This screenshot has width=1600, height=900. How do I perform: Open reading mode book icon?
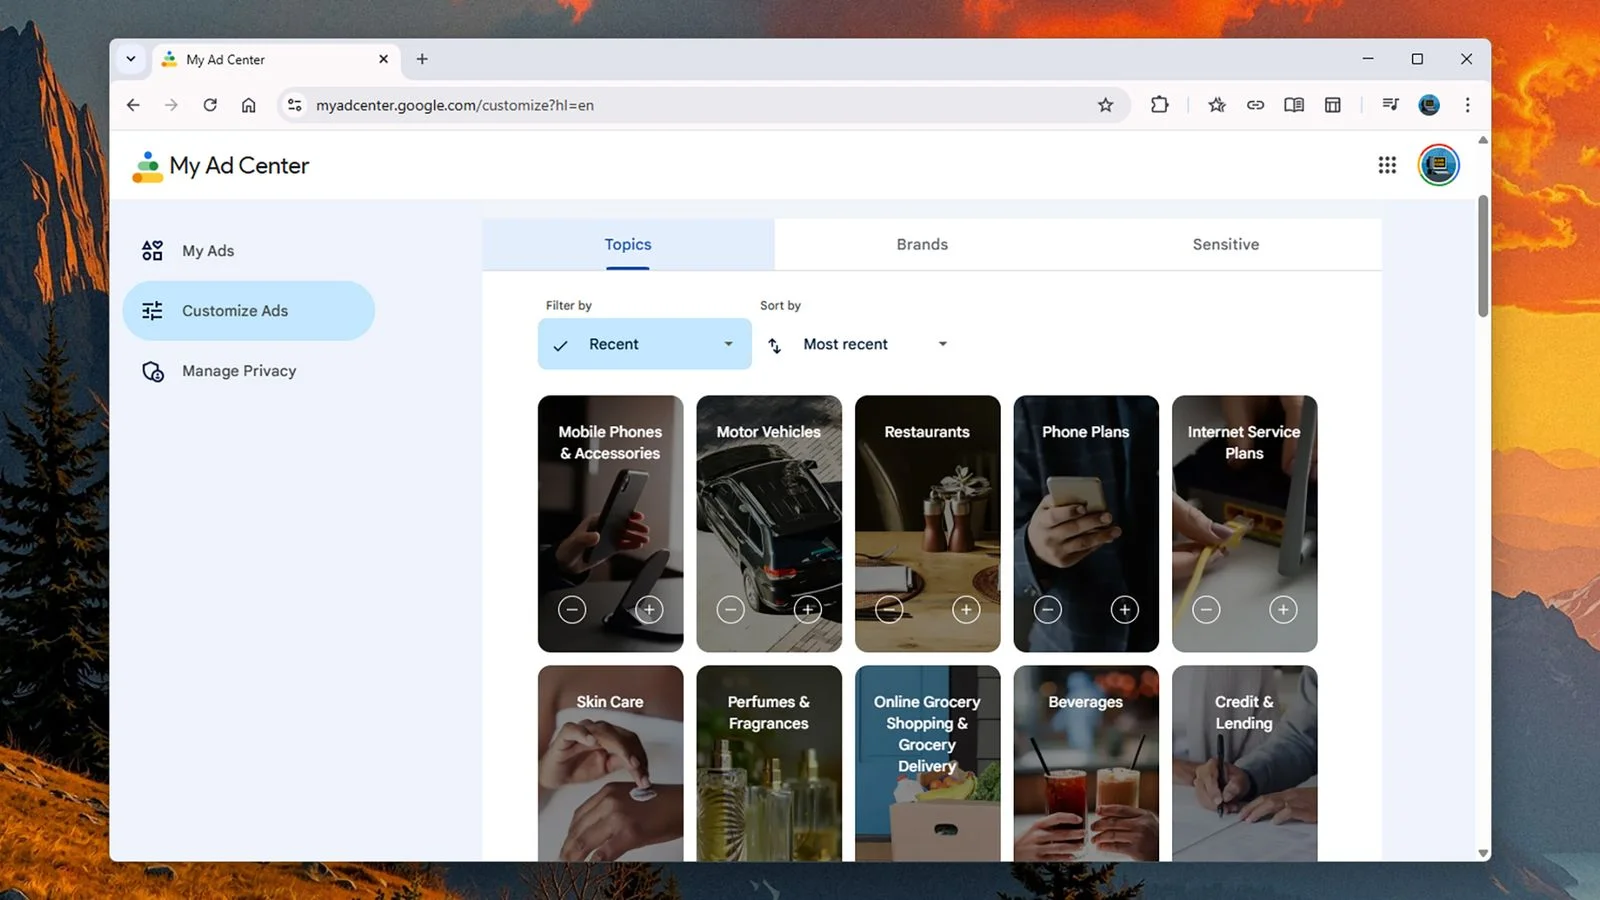(x=1294, y=105)
